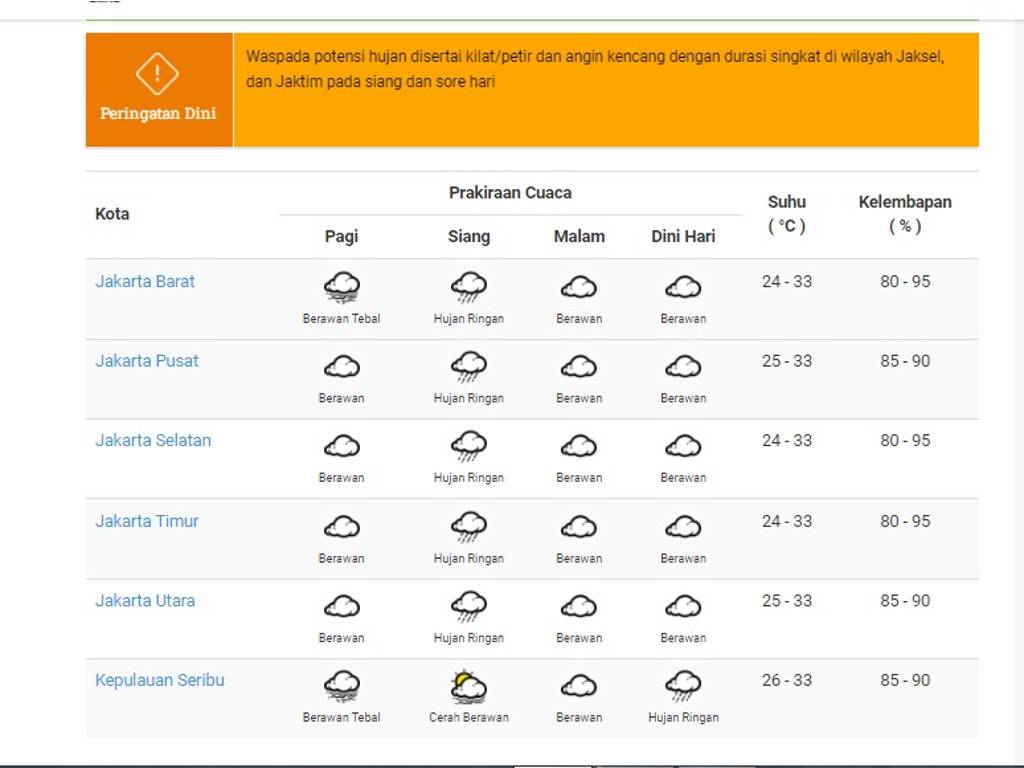Open the Jakarta Pusat link
1024x768 pixels.
147,361
